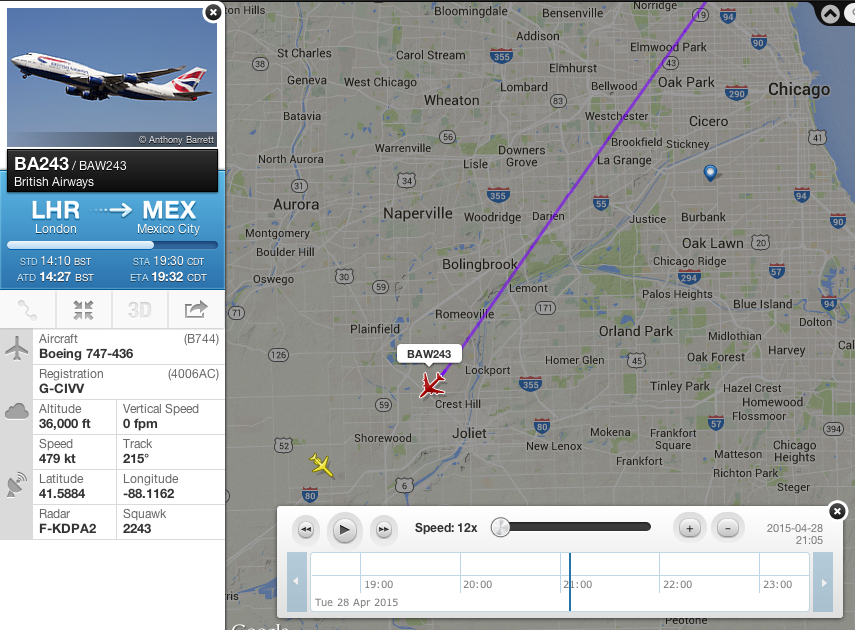Play the flight playback
Screen dimensions: 855x630
[345, 529]
